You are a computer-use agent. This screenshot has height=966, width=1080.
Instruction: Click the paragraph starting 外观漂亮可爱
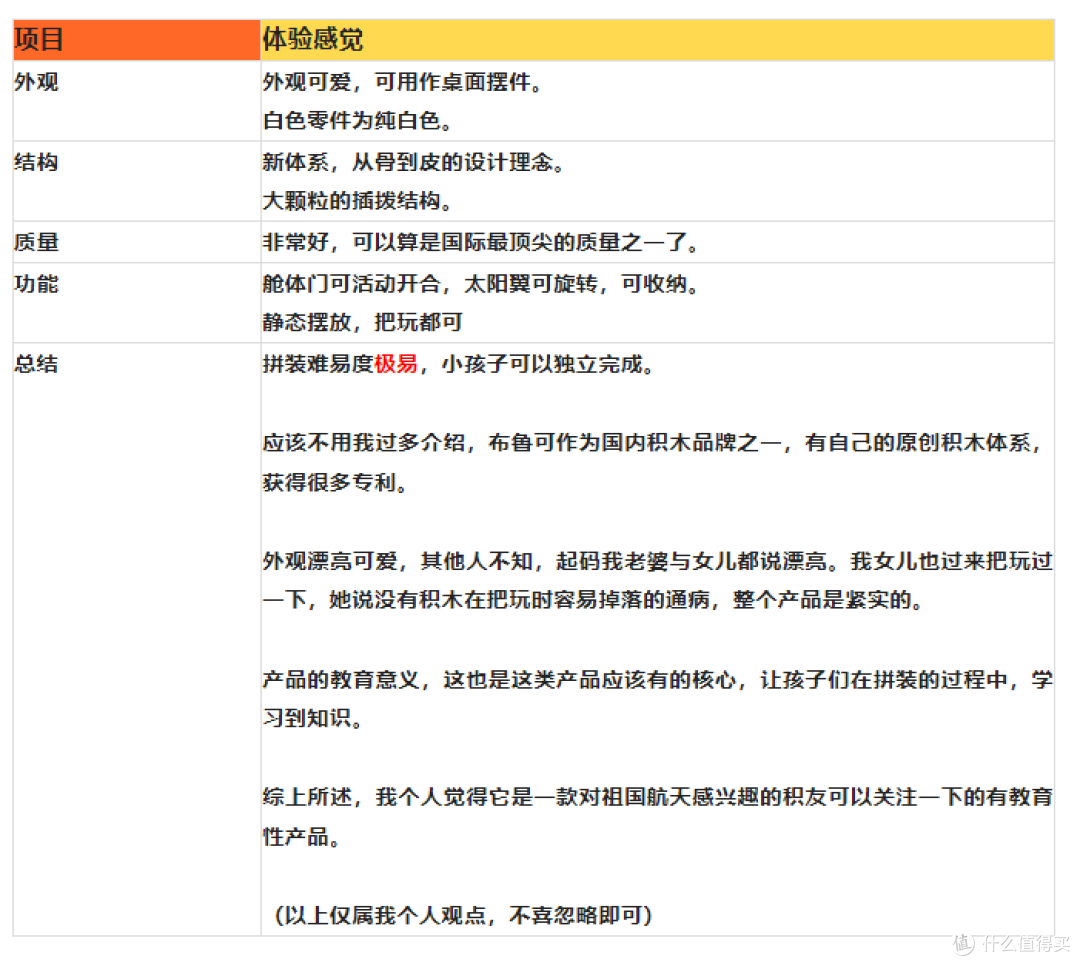point(658,580)
